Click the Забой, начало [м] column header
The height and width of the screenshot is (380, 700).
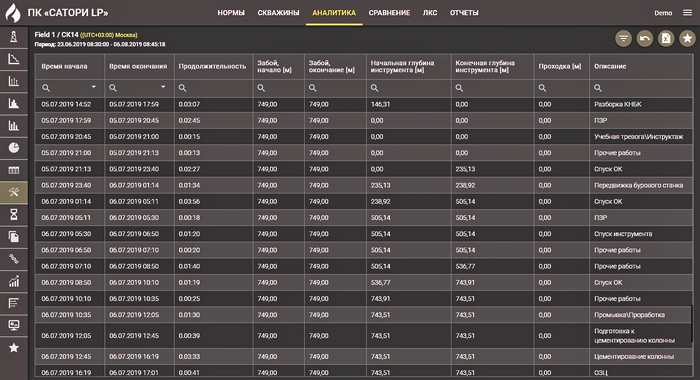(x=279, y=67)
